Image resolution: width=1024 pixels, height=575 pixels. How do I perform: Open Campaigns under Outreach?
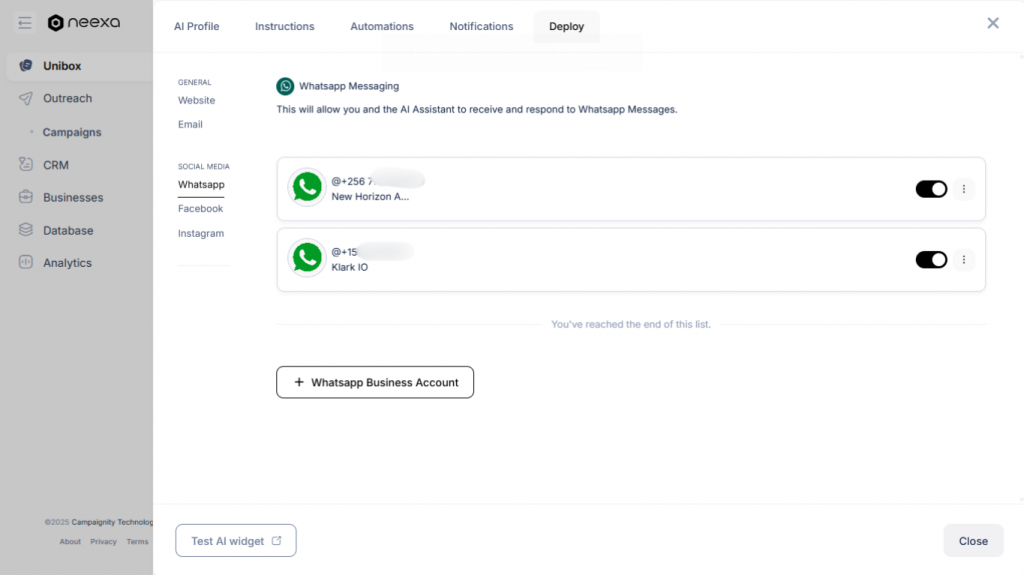[72, 132]
